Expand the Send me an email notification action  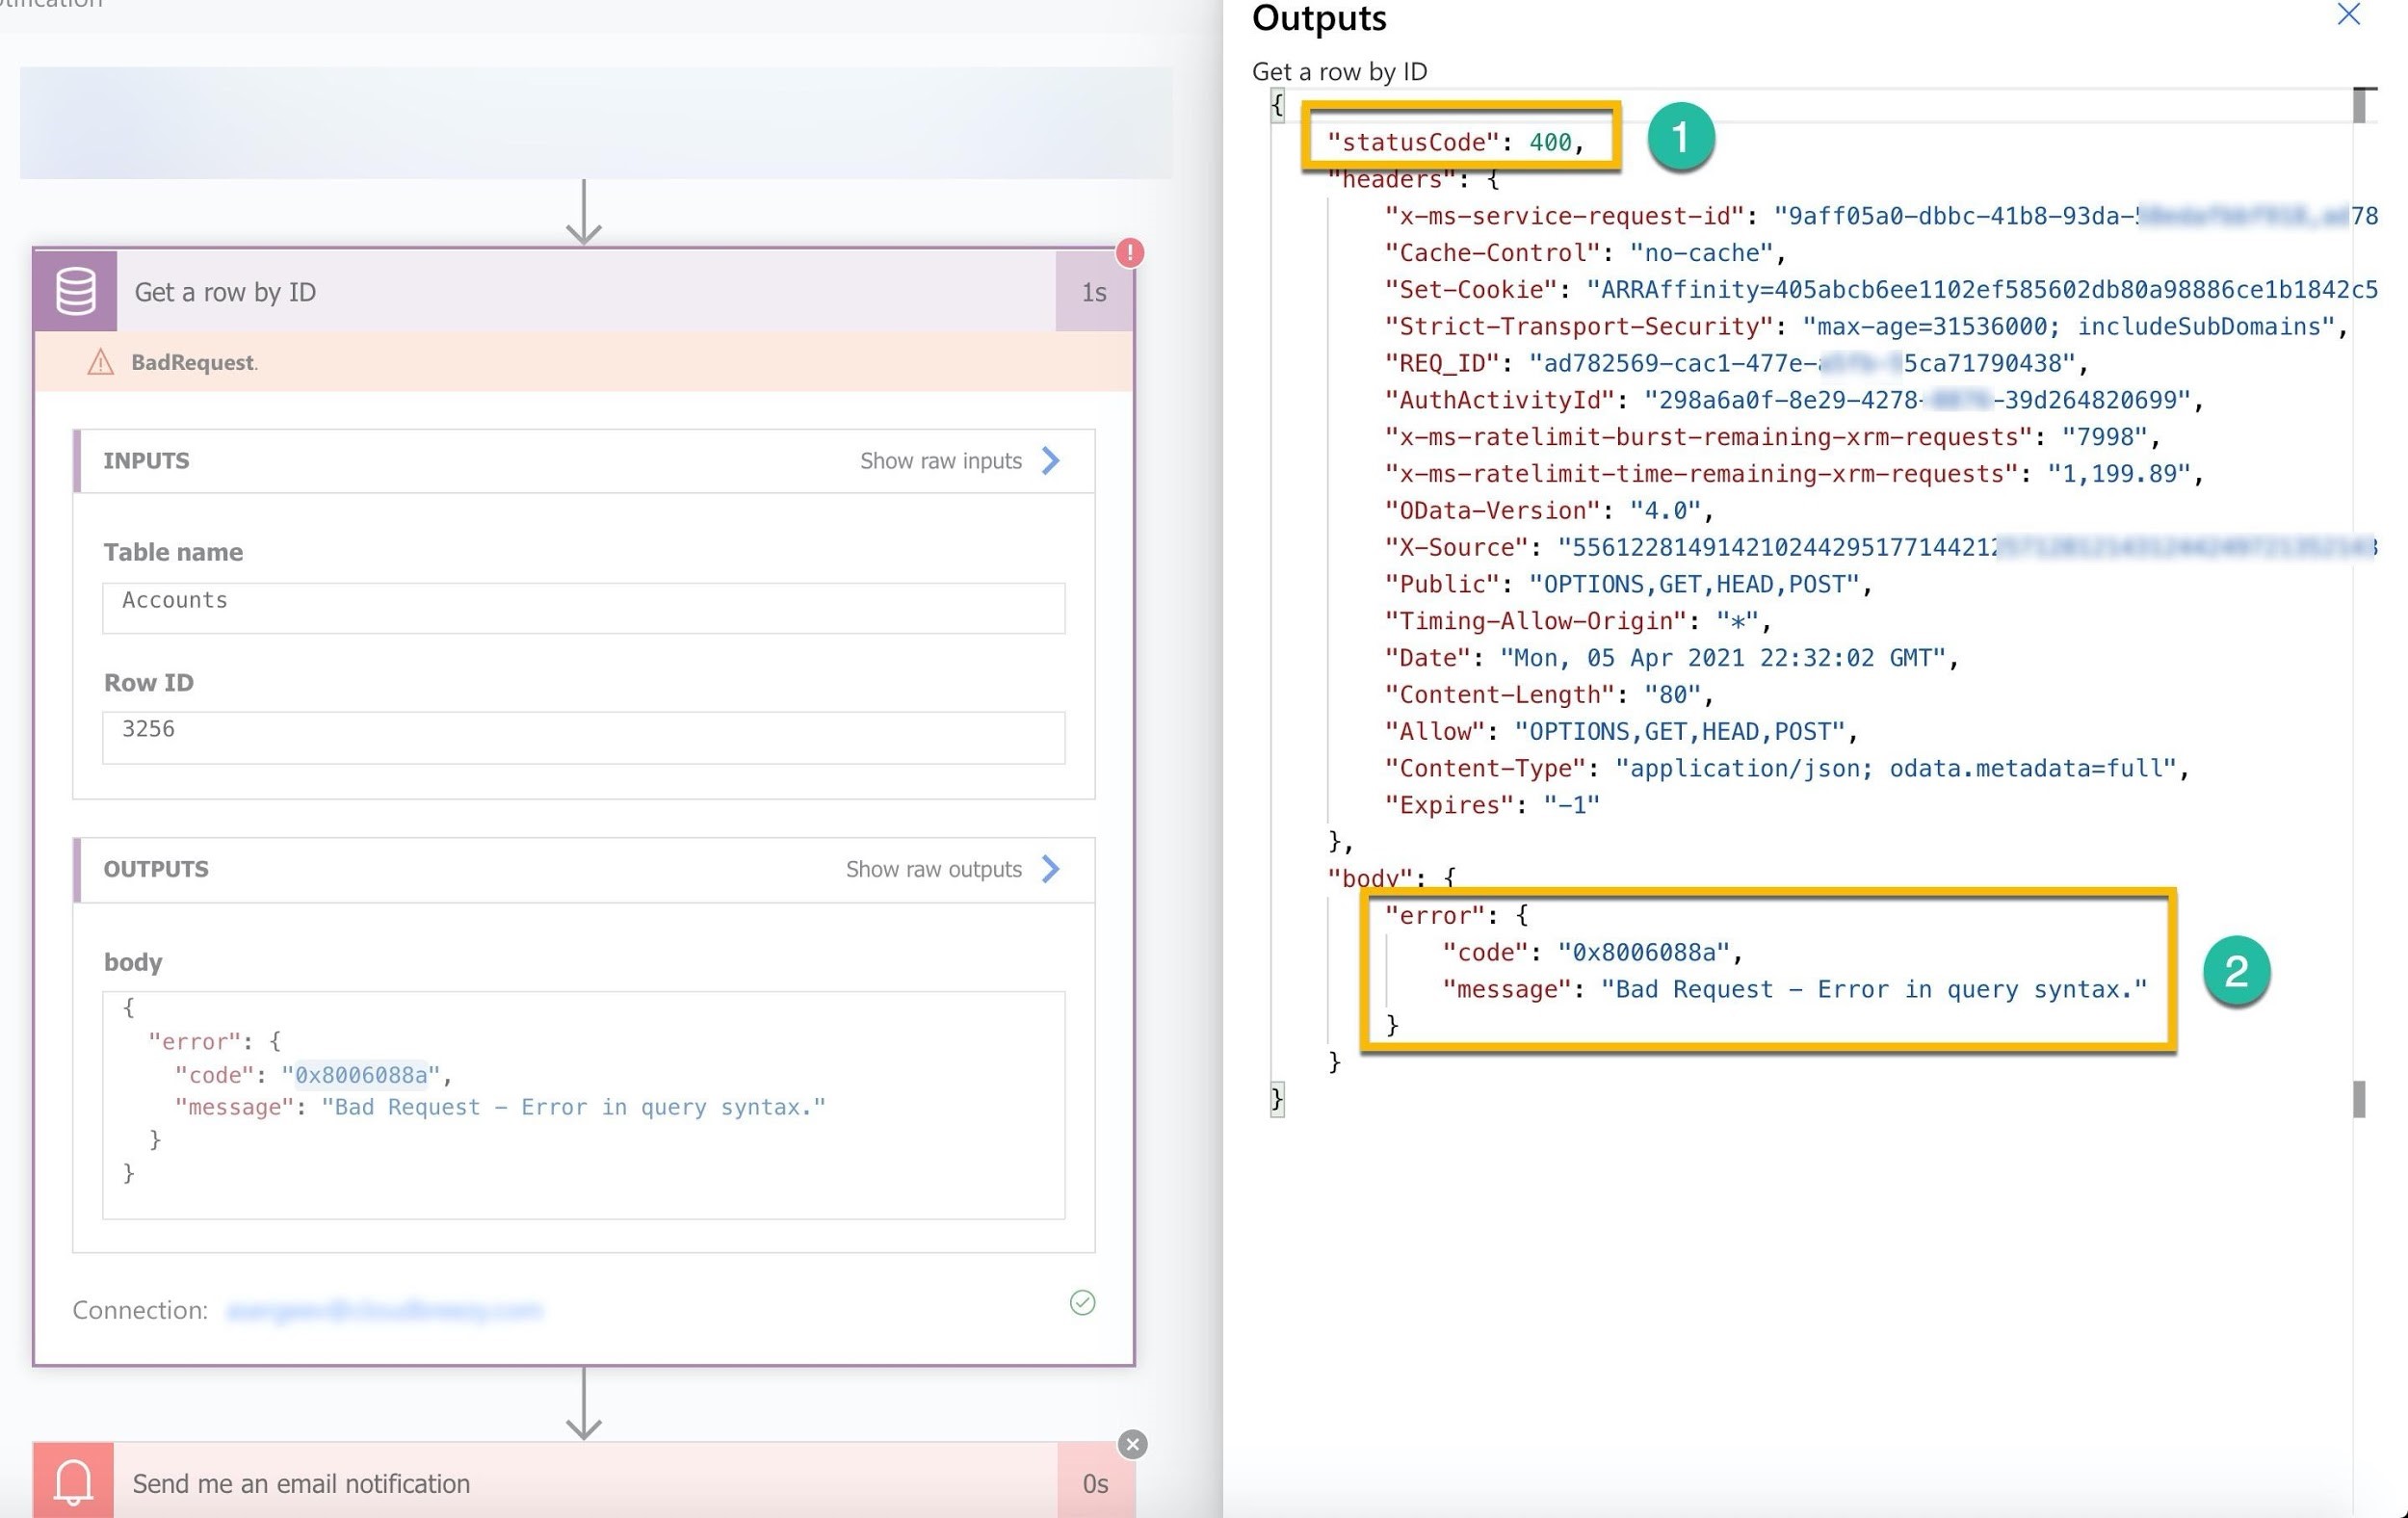[x=584, y=1482]
